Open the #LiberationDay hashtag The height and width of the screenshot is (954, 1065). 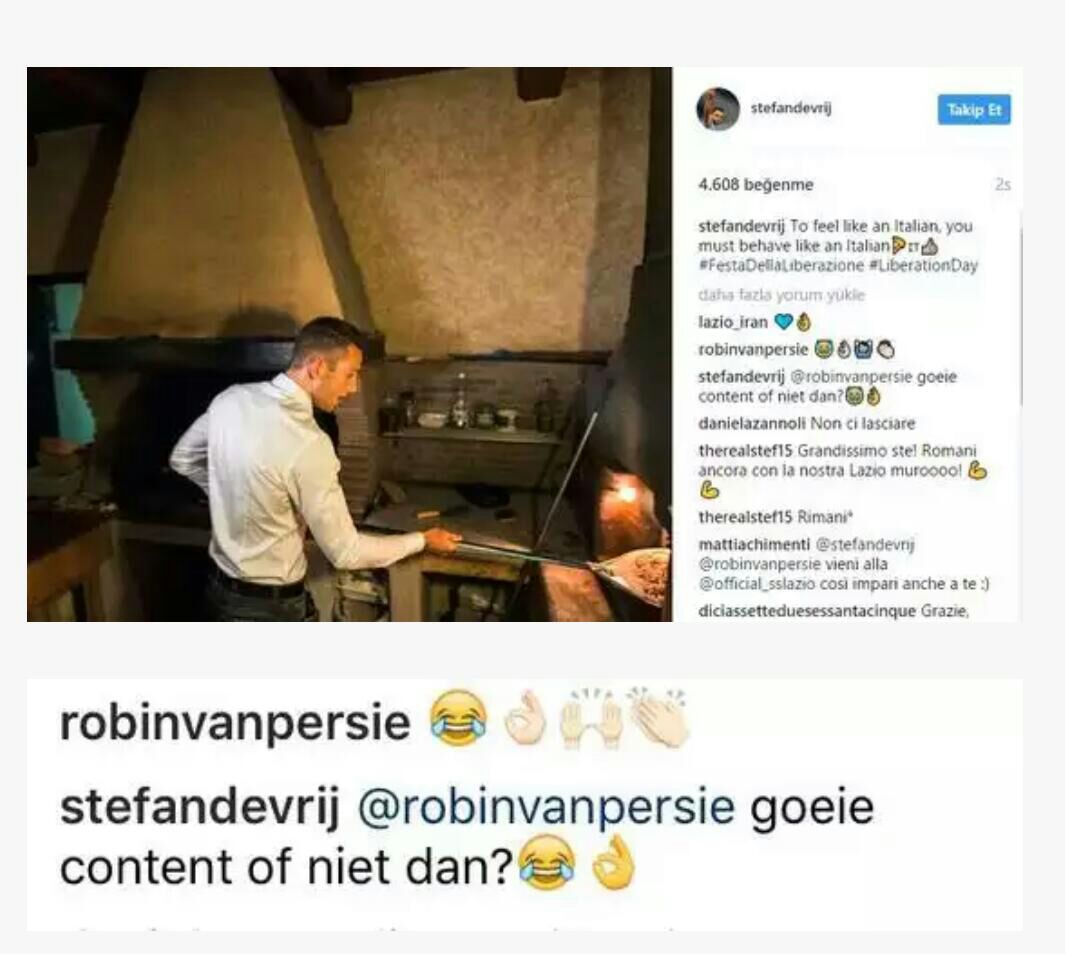(923, 265)
